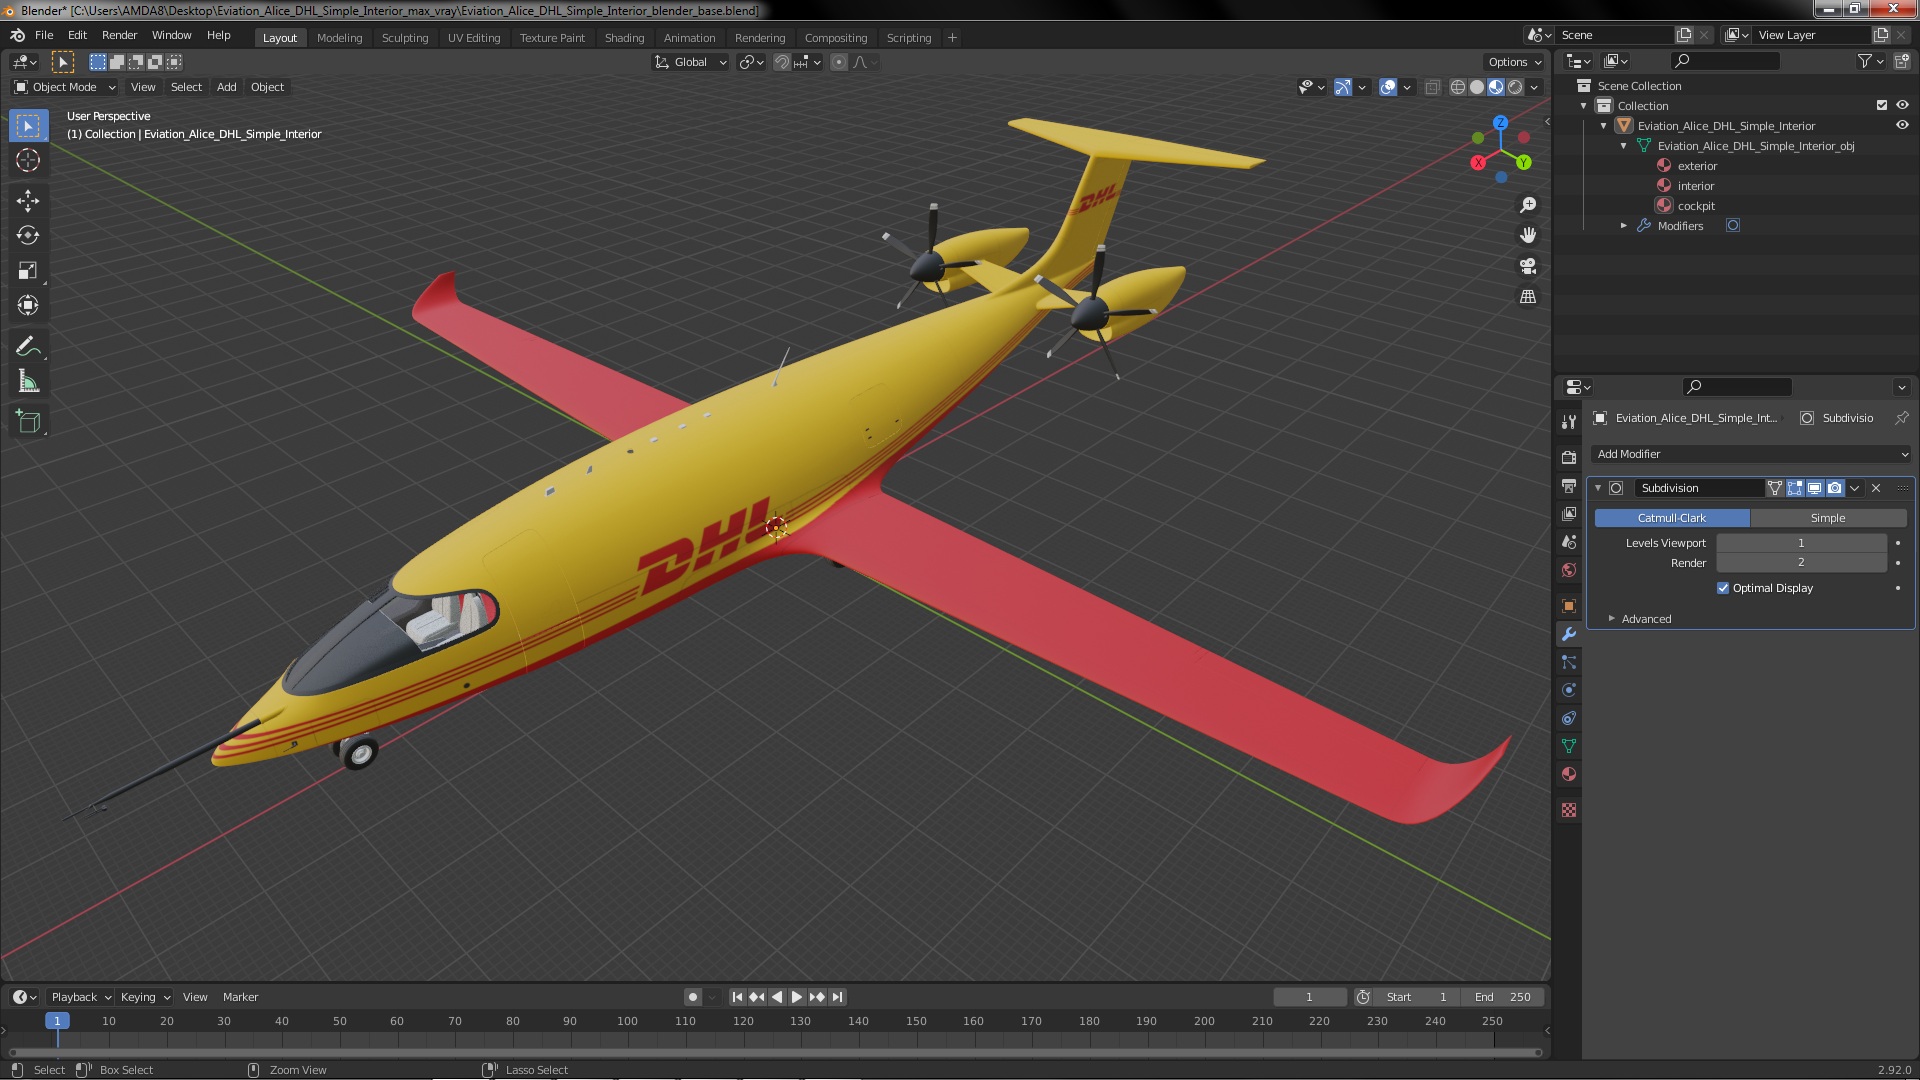Open the Playback dropdown in timeline
The height and width of the screenshot is (1080, 1920).
click(x=81, y=997)
